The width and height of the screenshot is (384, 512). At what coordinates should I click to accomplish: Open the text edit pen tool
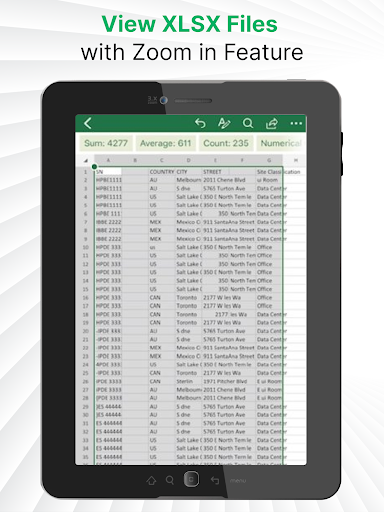click(224, 123)
